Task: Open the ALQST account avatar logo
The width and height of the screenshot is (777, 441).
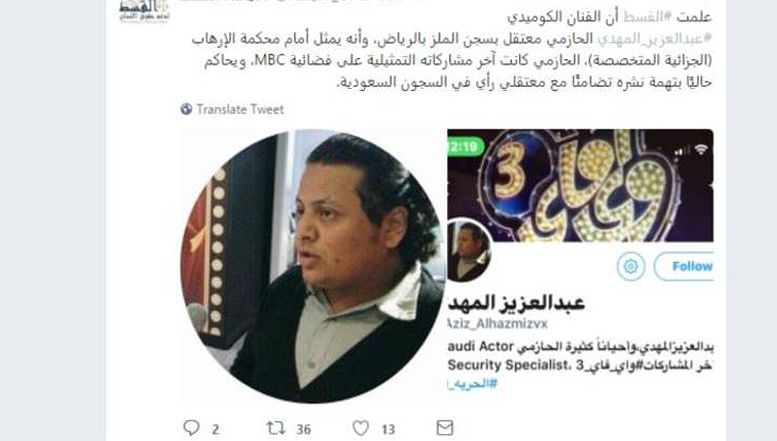Action: (x=144, y=11)
